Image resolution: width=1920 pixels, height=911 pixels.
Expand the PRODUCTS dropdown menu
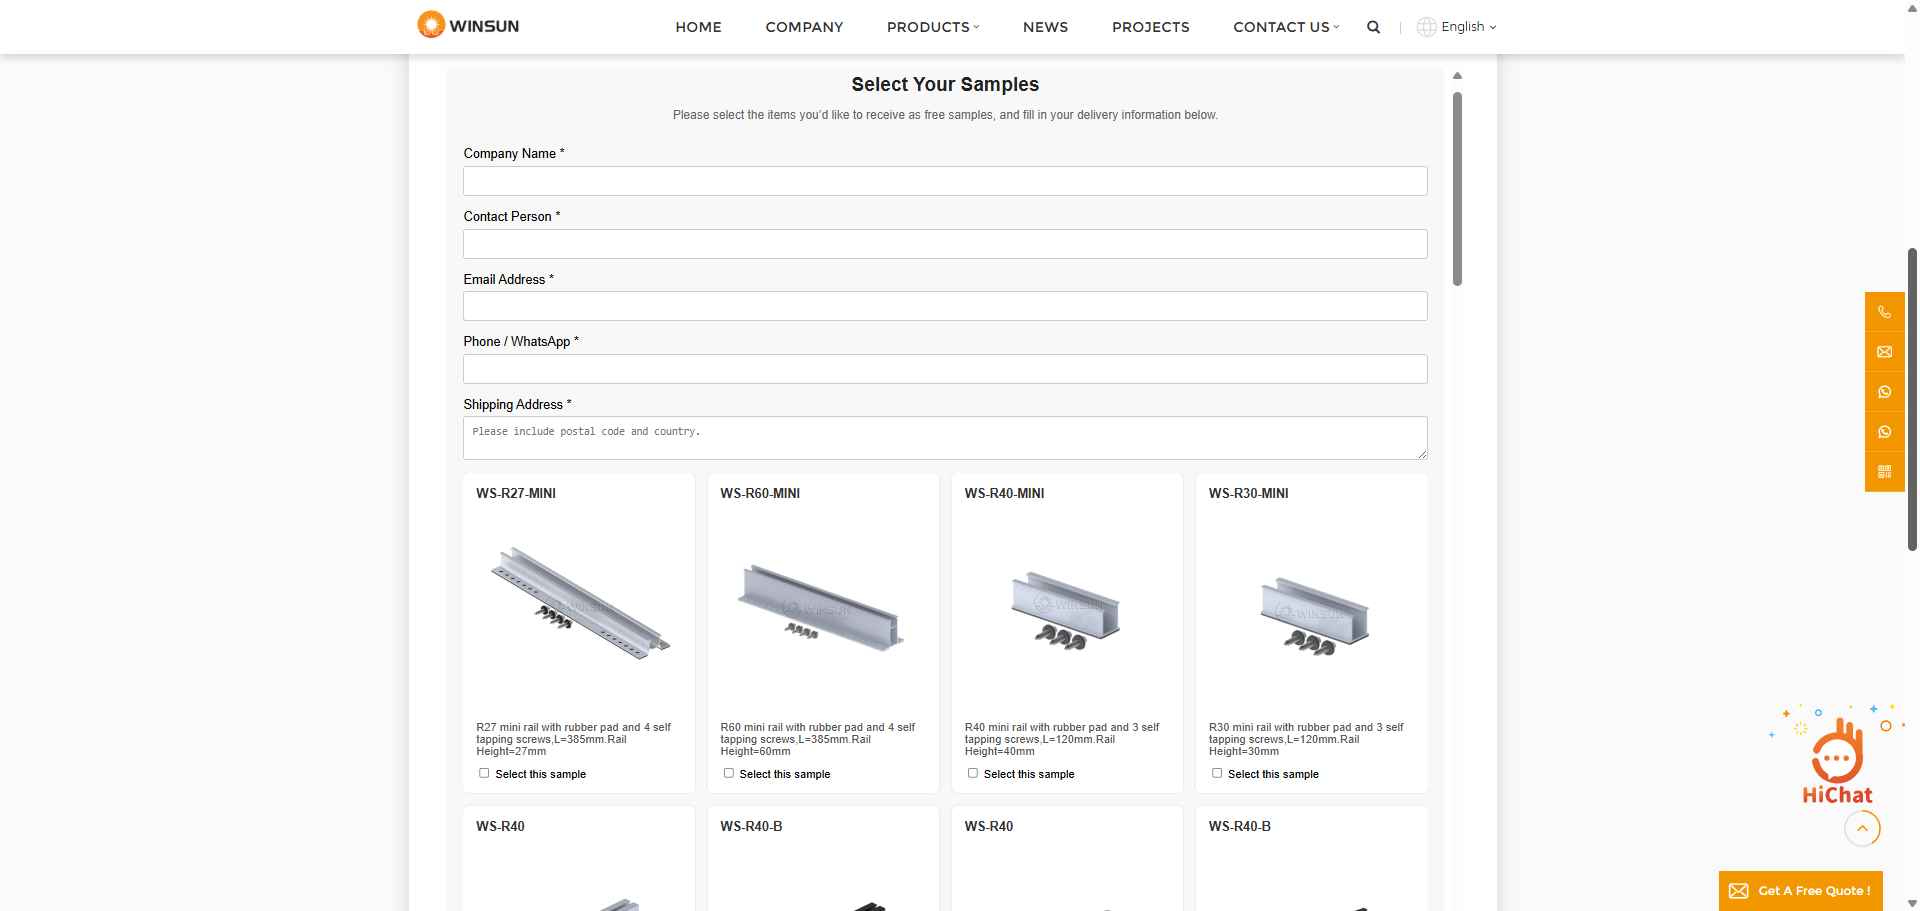(932, 27)
